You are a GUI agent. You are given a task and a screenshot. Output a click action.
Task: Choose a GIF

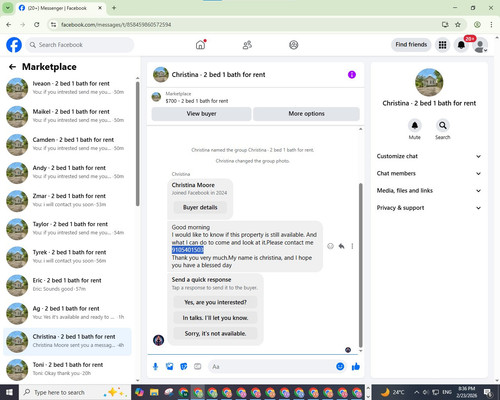pyautogui.click(x=198, y=367)
